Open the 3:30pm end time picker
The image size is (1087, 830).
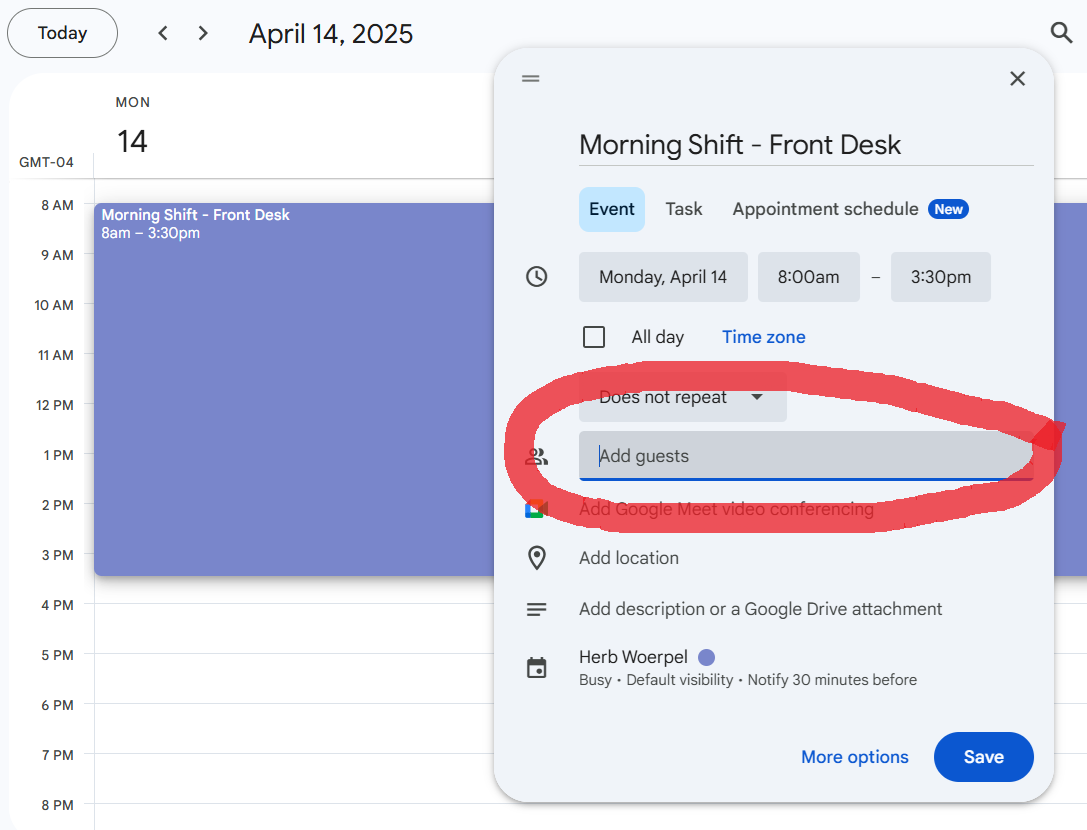coord(940,277)
